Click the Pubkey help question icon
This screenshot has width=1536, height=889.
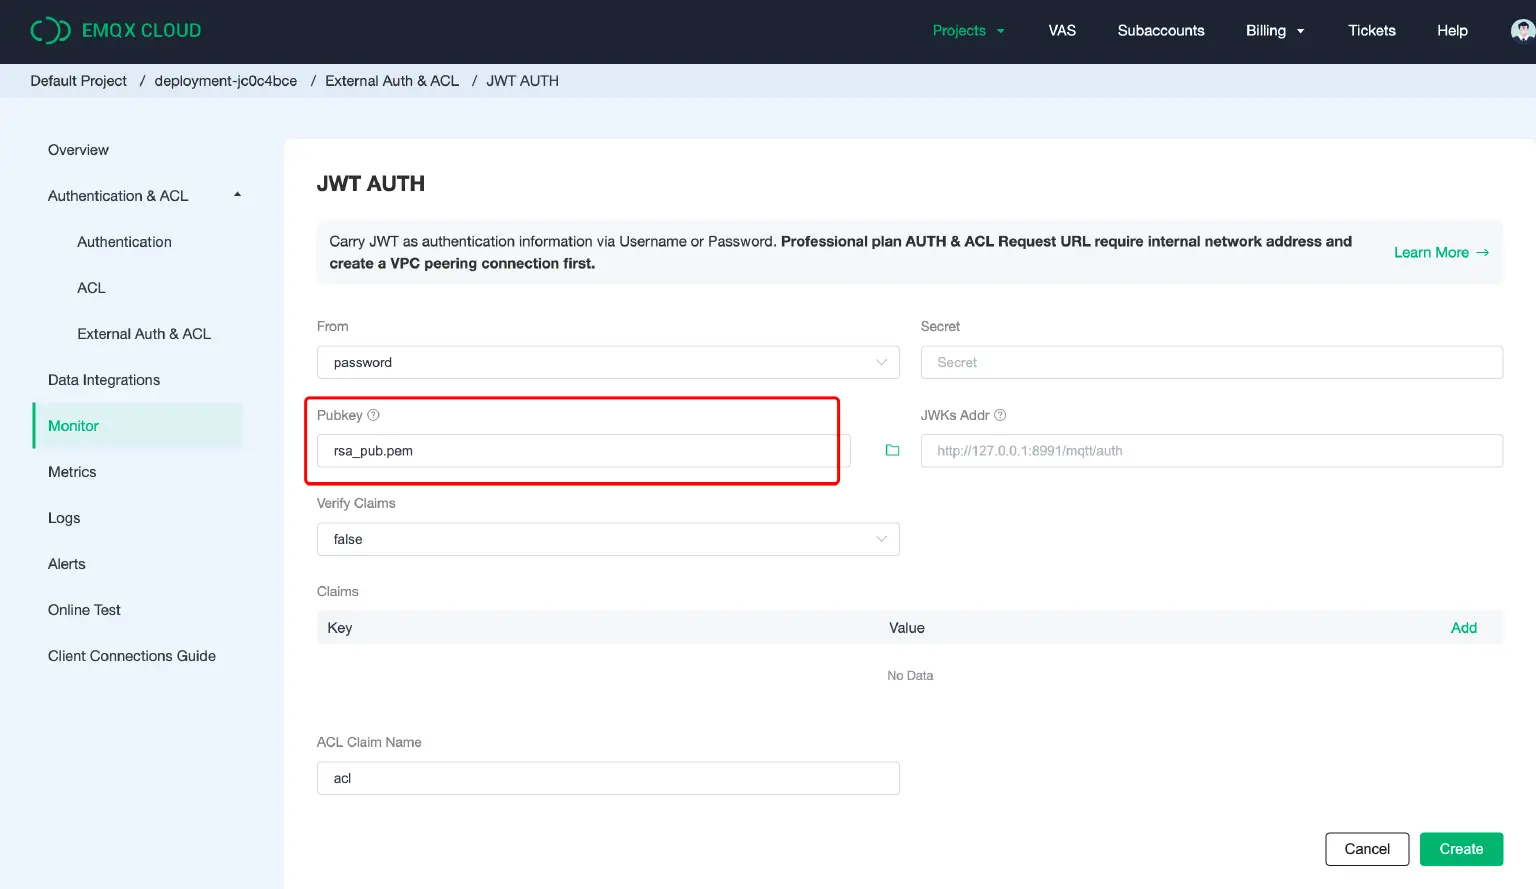[374, 415]
